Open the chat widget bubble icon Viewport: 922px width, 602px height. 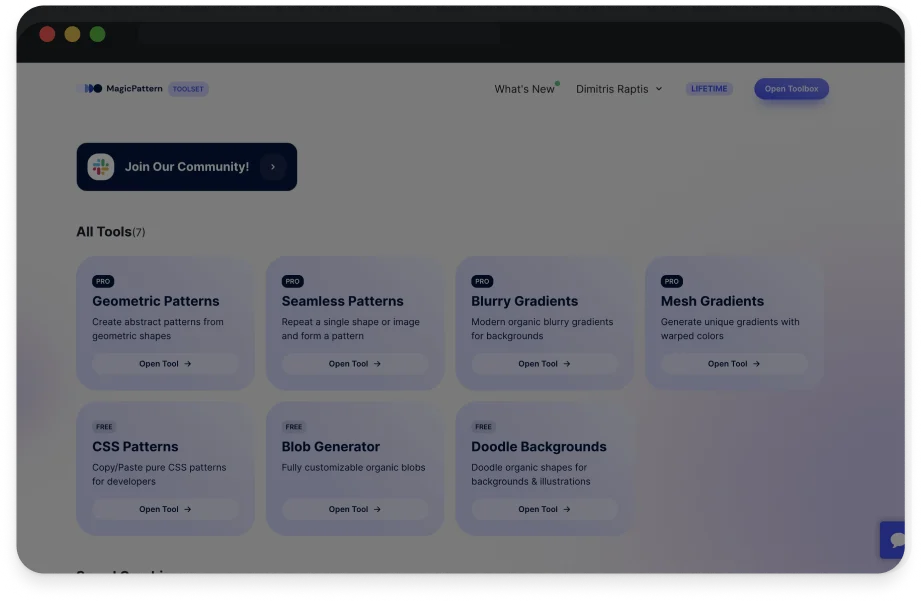[896, 540]
